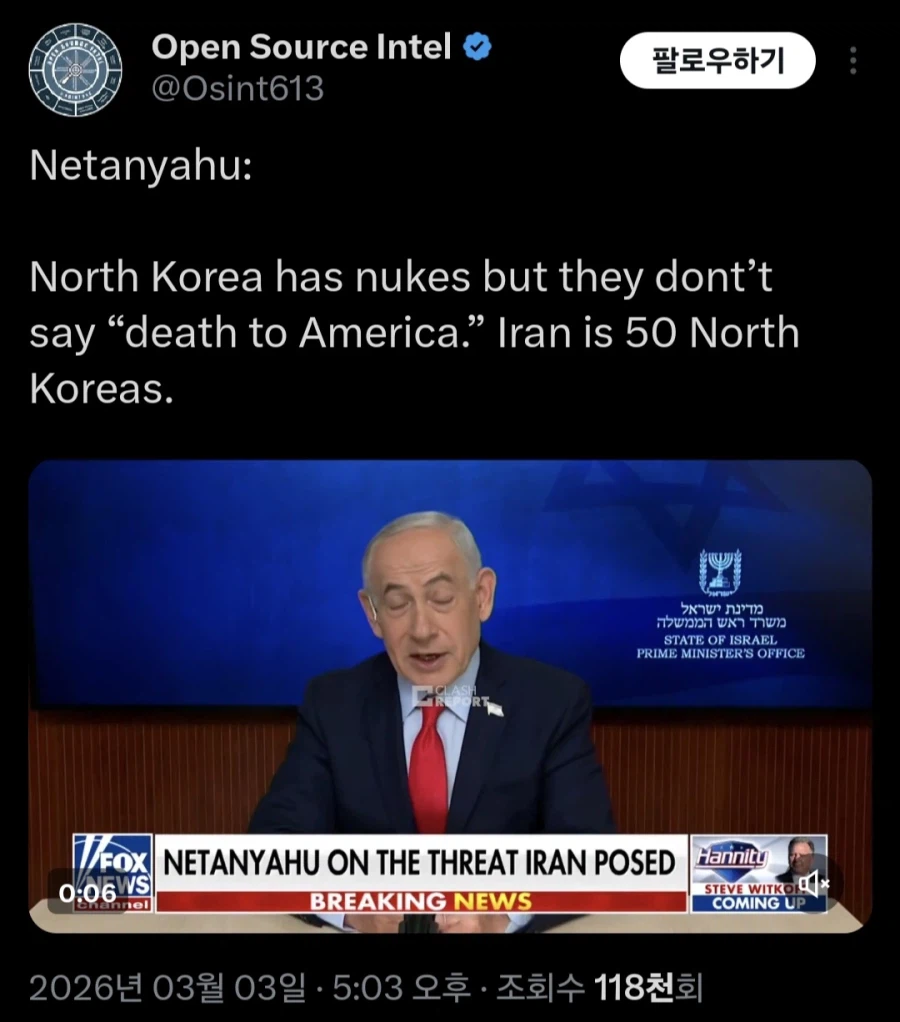Click the State of Israel emblem
Image resolution: width=900 pixels, height=1022 pixels.
click(x=720, y=574)
